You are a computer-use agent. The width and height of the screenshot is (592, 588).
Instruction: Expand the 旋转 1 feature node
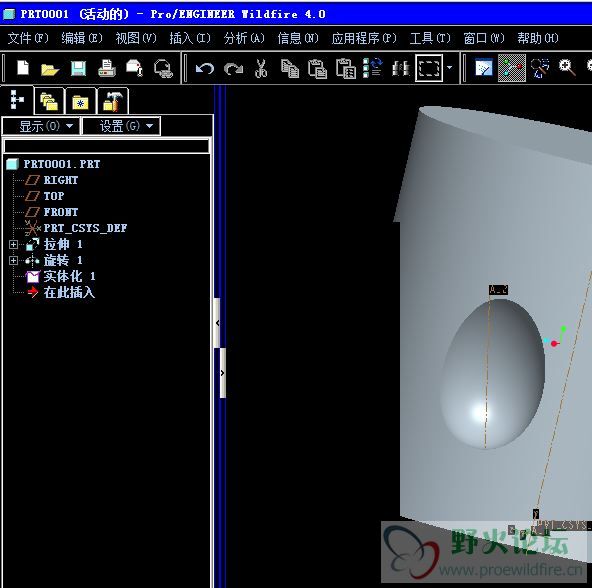[x=13, y=261]
